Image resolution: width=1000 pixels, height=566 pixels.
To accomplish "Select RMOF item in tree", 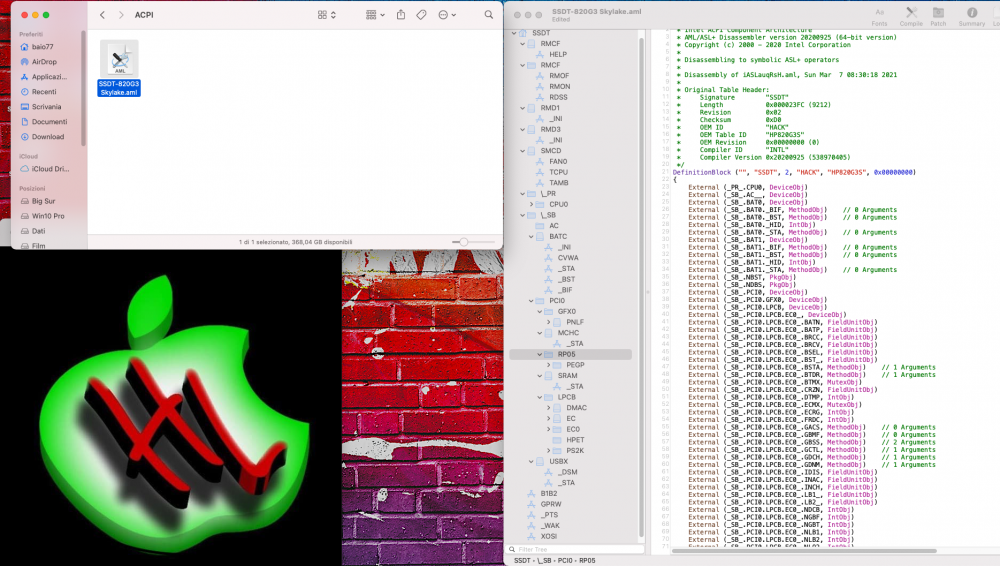I will (559, 75).
